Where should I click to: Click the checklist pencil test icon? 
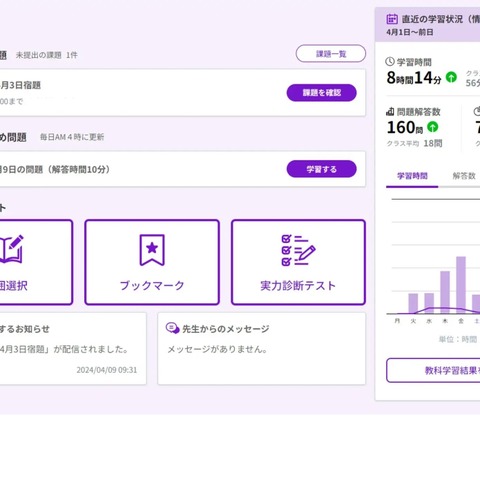tap(298, 250)
